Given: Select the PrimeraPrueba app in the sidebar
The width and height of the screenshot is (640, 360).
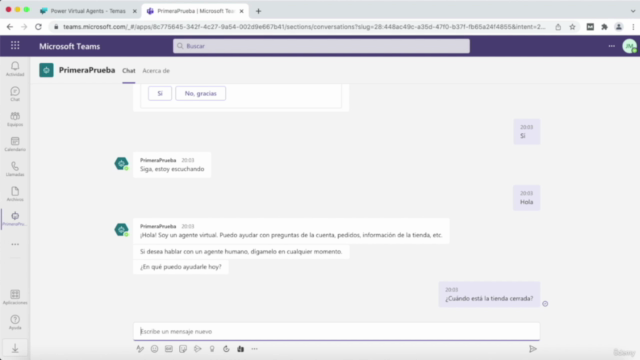Looking at the screenshot, I should point(15,219).
